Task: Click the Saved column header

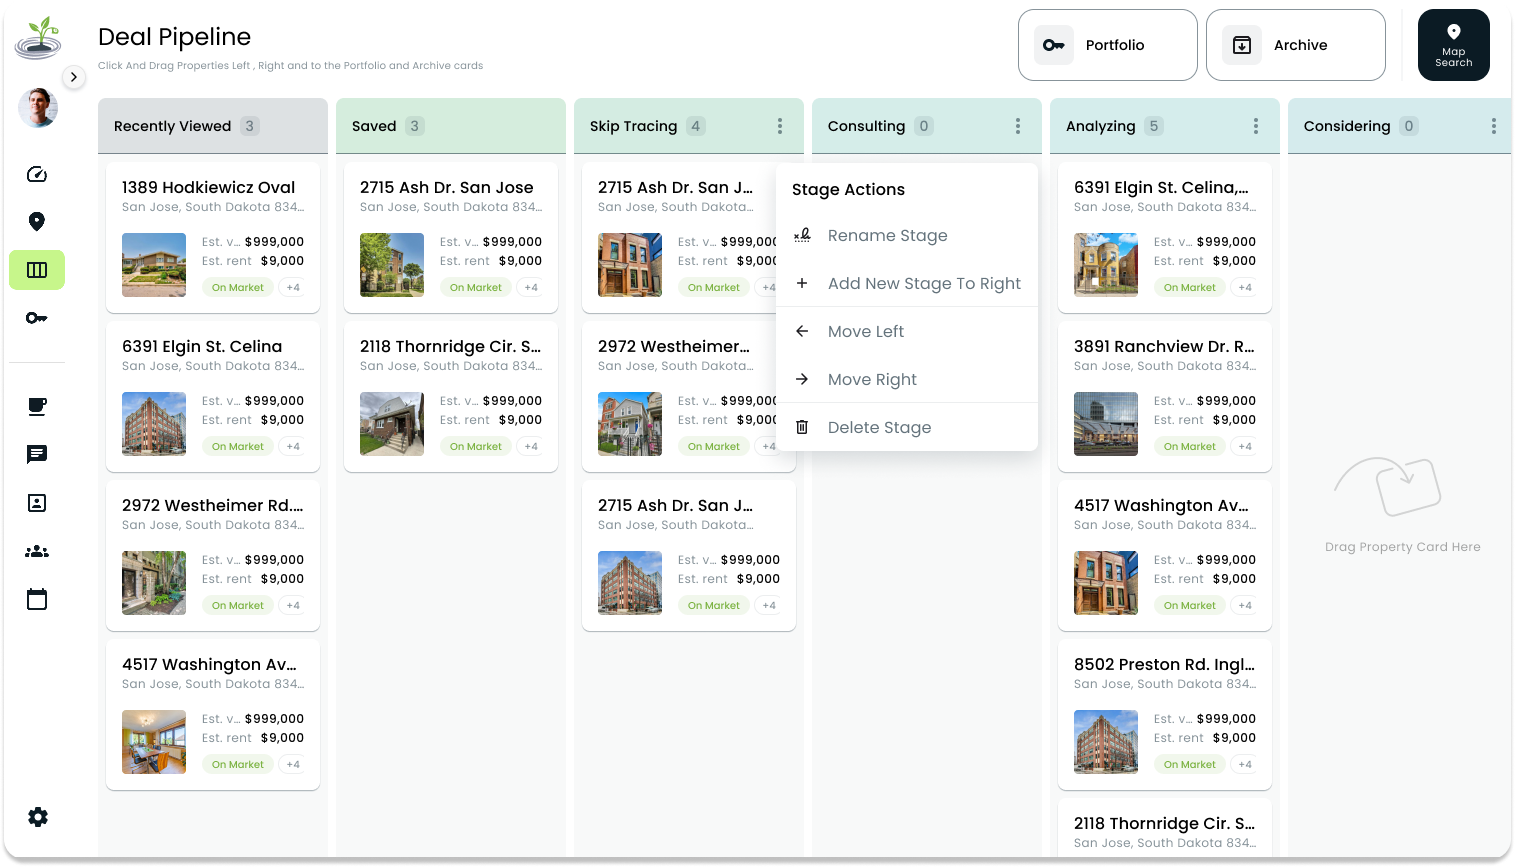Action: click(x=451, y=126)
